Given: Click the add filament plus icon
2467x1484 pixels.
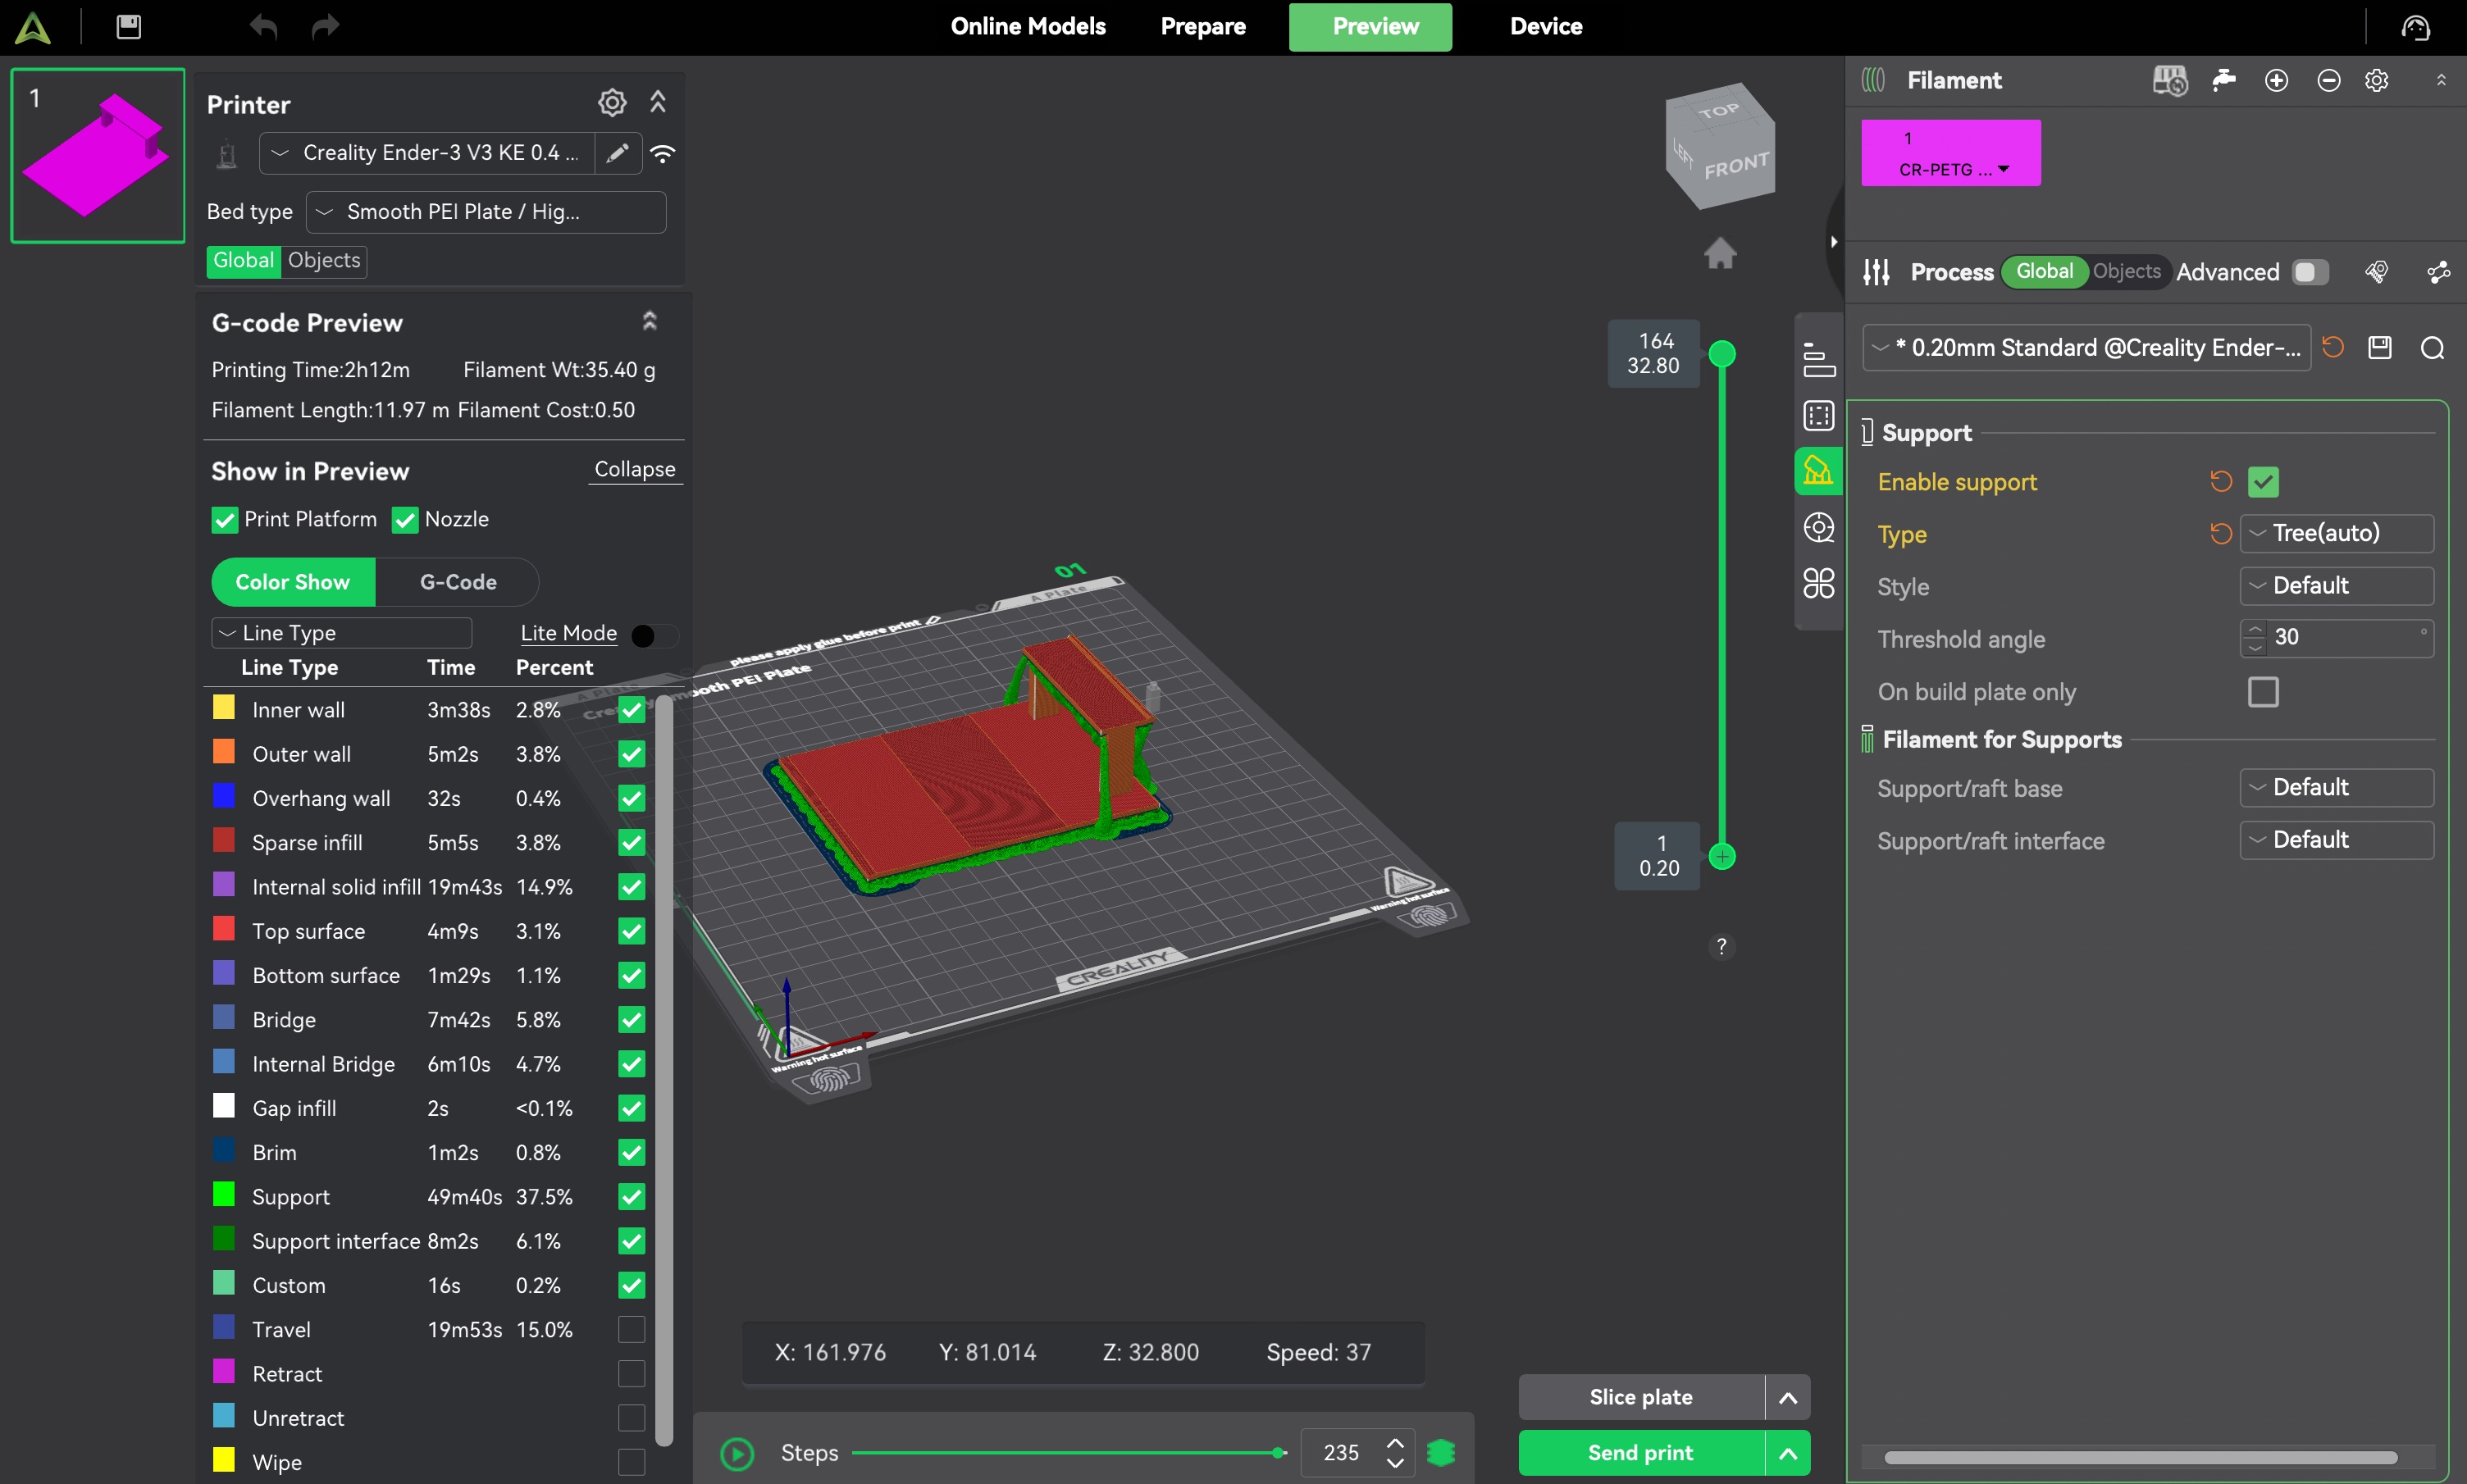Looking at the screenshot, I should 2276,81.
